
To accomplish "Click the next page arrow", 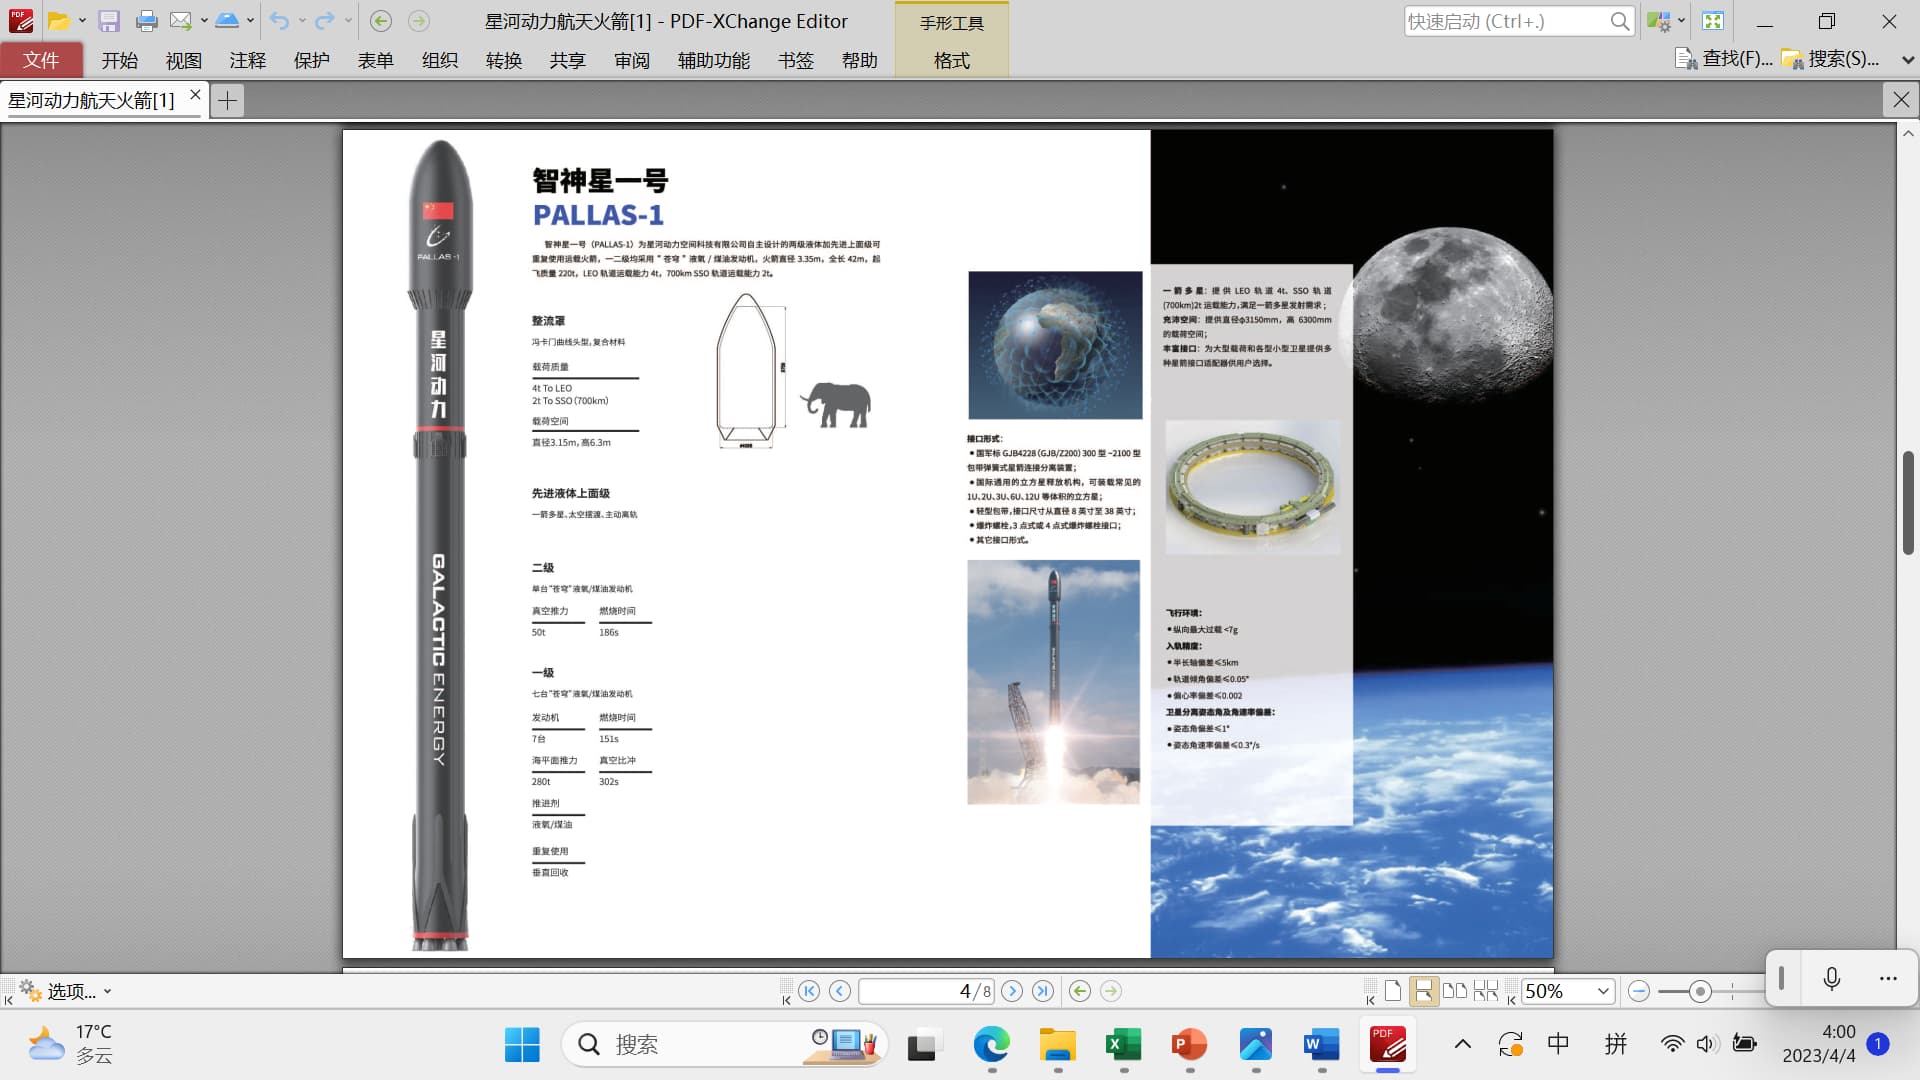I will (x=1012, y=991).
